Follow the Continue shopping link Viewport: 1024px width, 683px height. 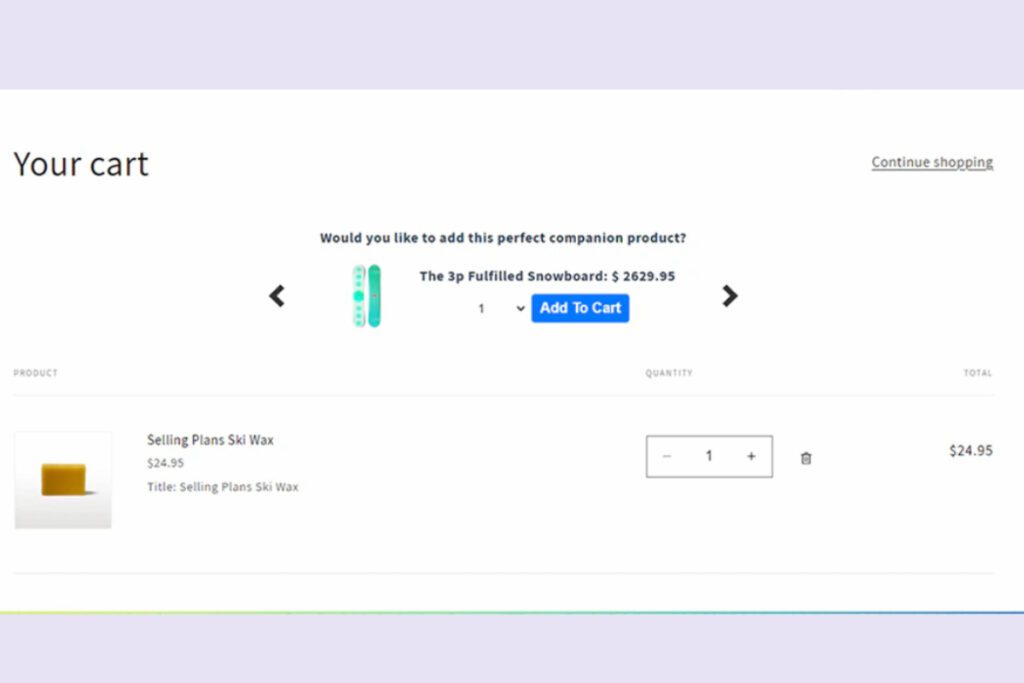pos(932,162)
